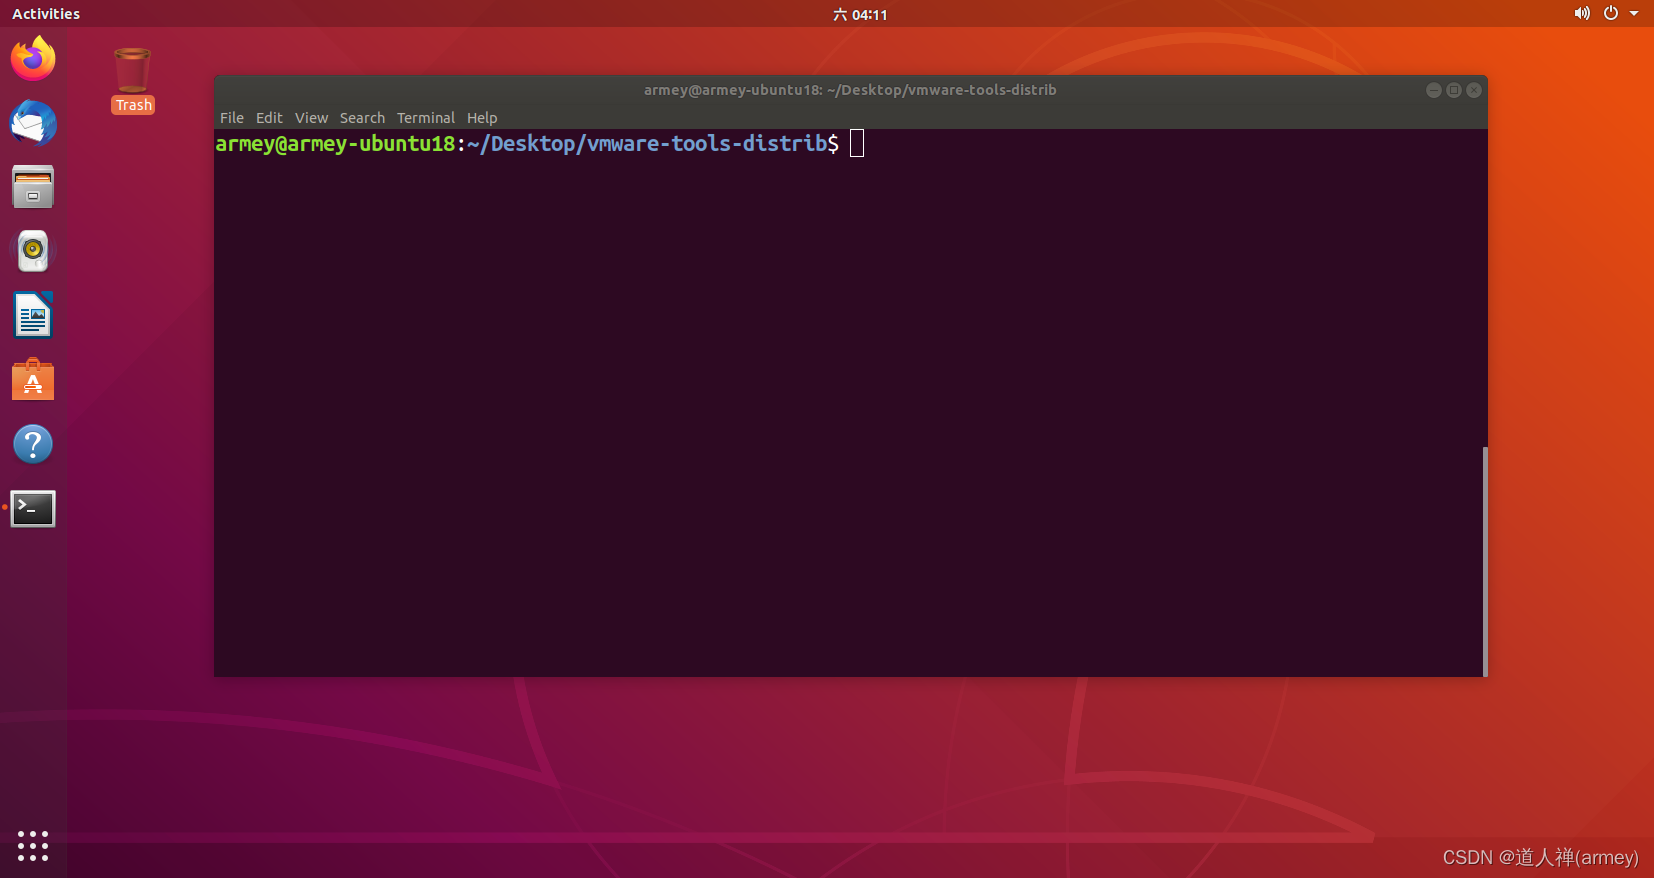Show Applications grid button

coord(33,846)
